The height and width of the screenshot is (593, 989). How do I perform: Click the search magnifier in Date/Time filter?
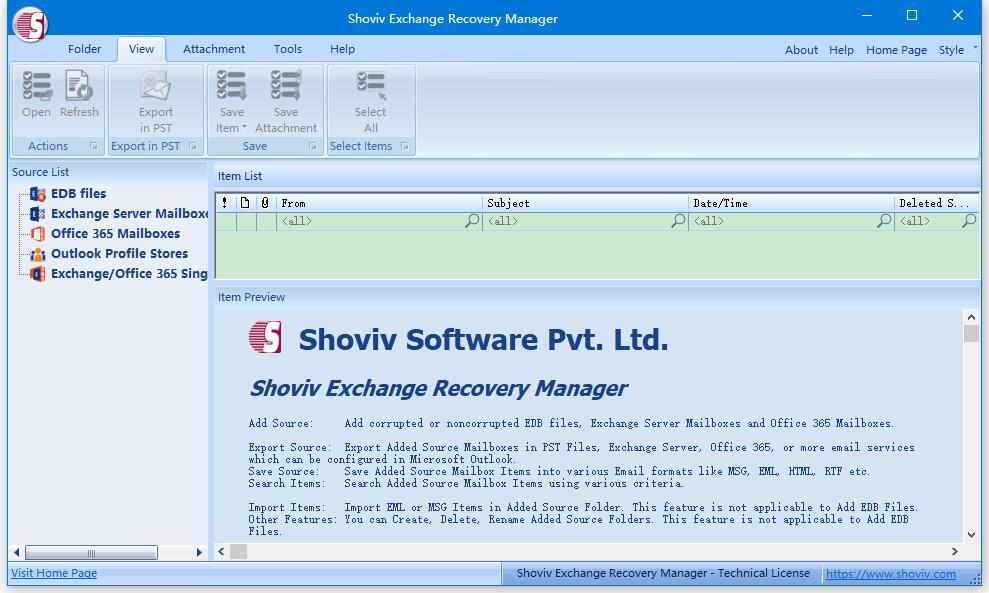pyautogui.click(x=884, y=221)
